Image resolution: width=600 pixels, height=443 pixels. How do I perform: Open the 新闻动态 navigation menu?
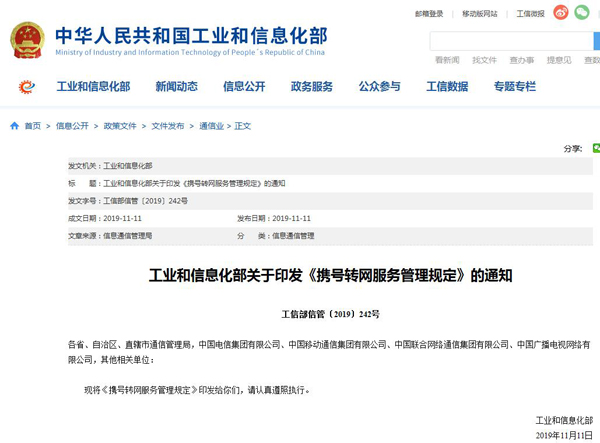coord(176,87)
